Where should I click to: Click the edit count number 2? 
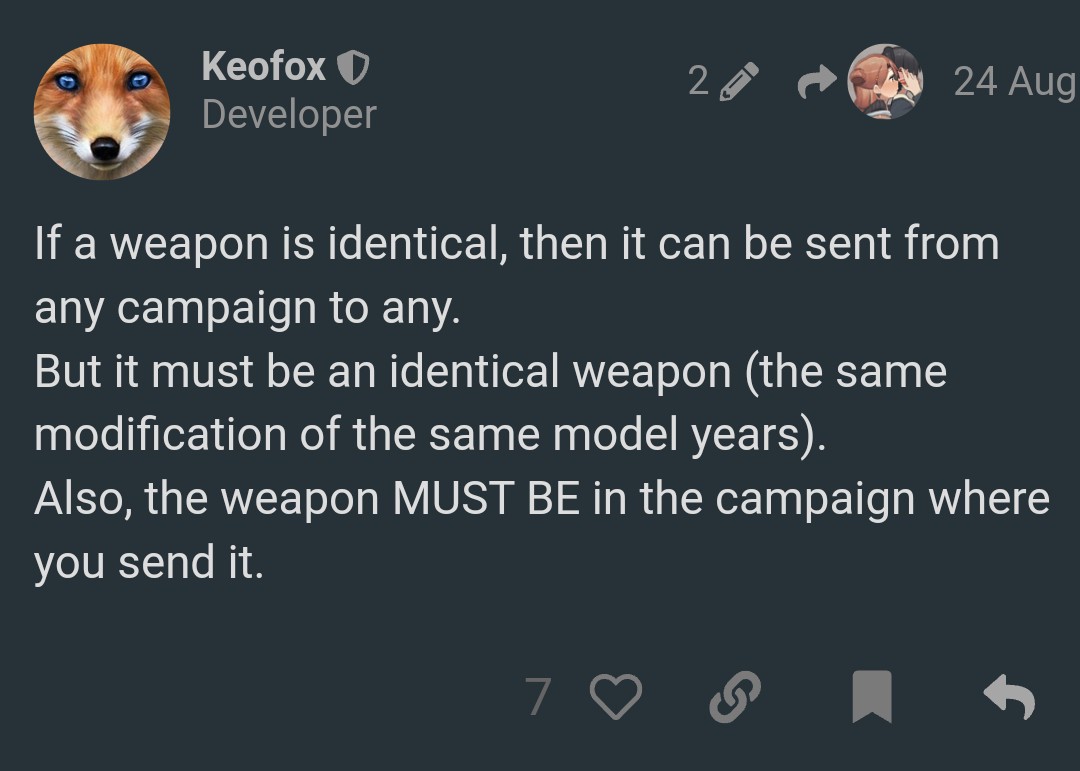(698, 81)
